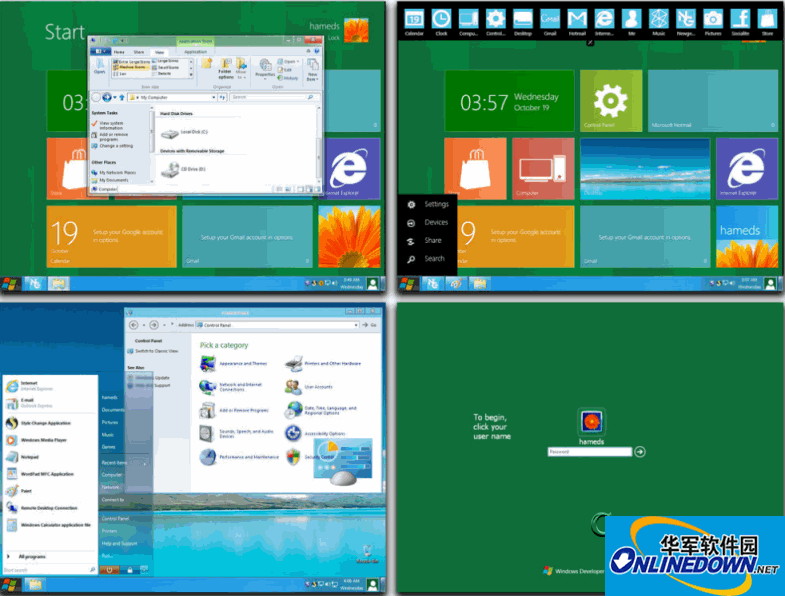The width and height of the screenshot is (785, 596).
Task: Click the Start search field
Action: click(49, 570)
